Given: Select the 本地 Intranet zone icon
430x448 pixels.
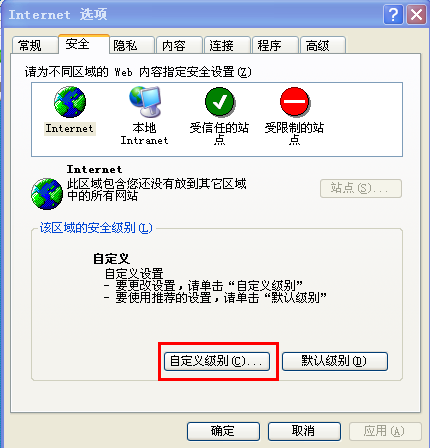Looking at the screenshot, I should (145, 102).
